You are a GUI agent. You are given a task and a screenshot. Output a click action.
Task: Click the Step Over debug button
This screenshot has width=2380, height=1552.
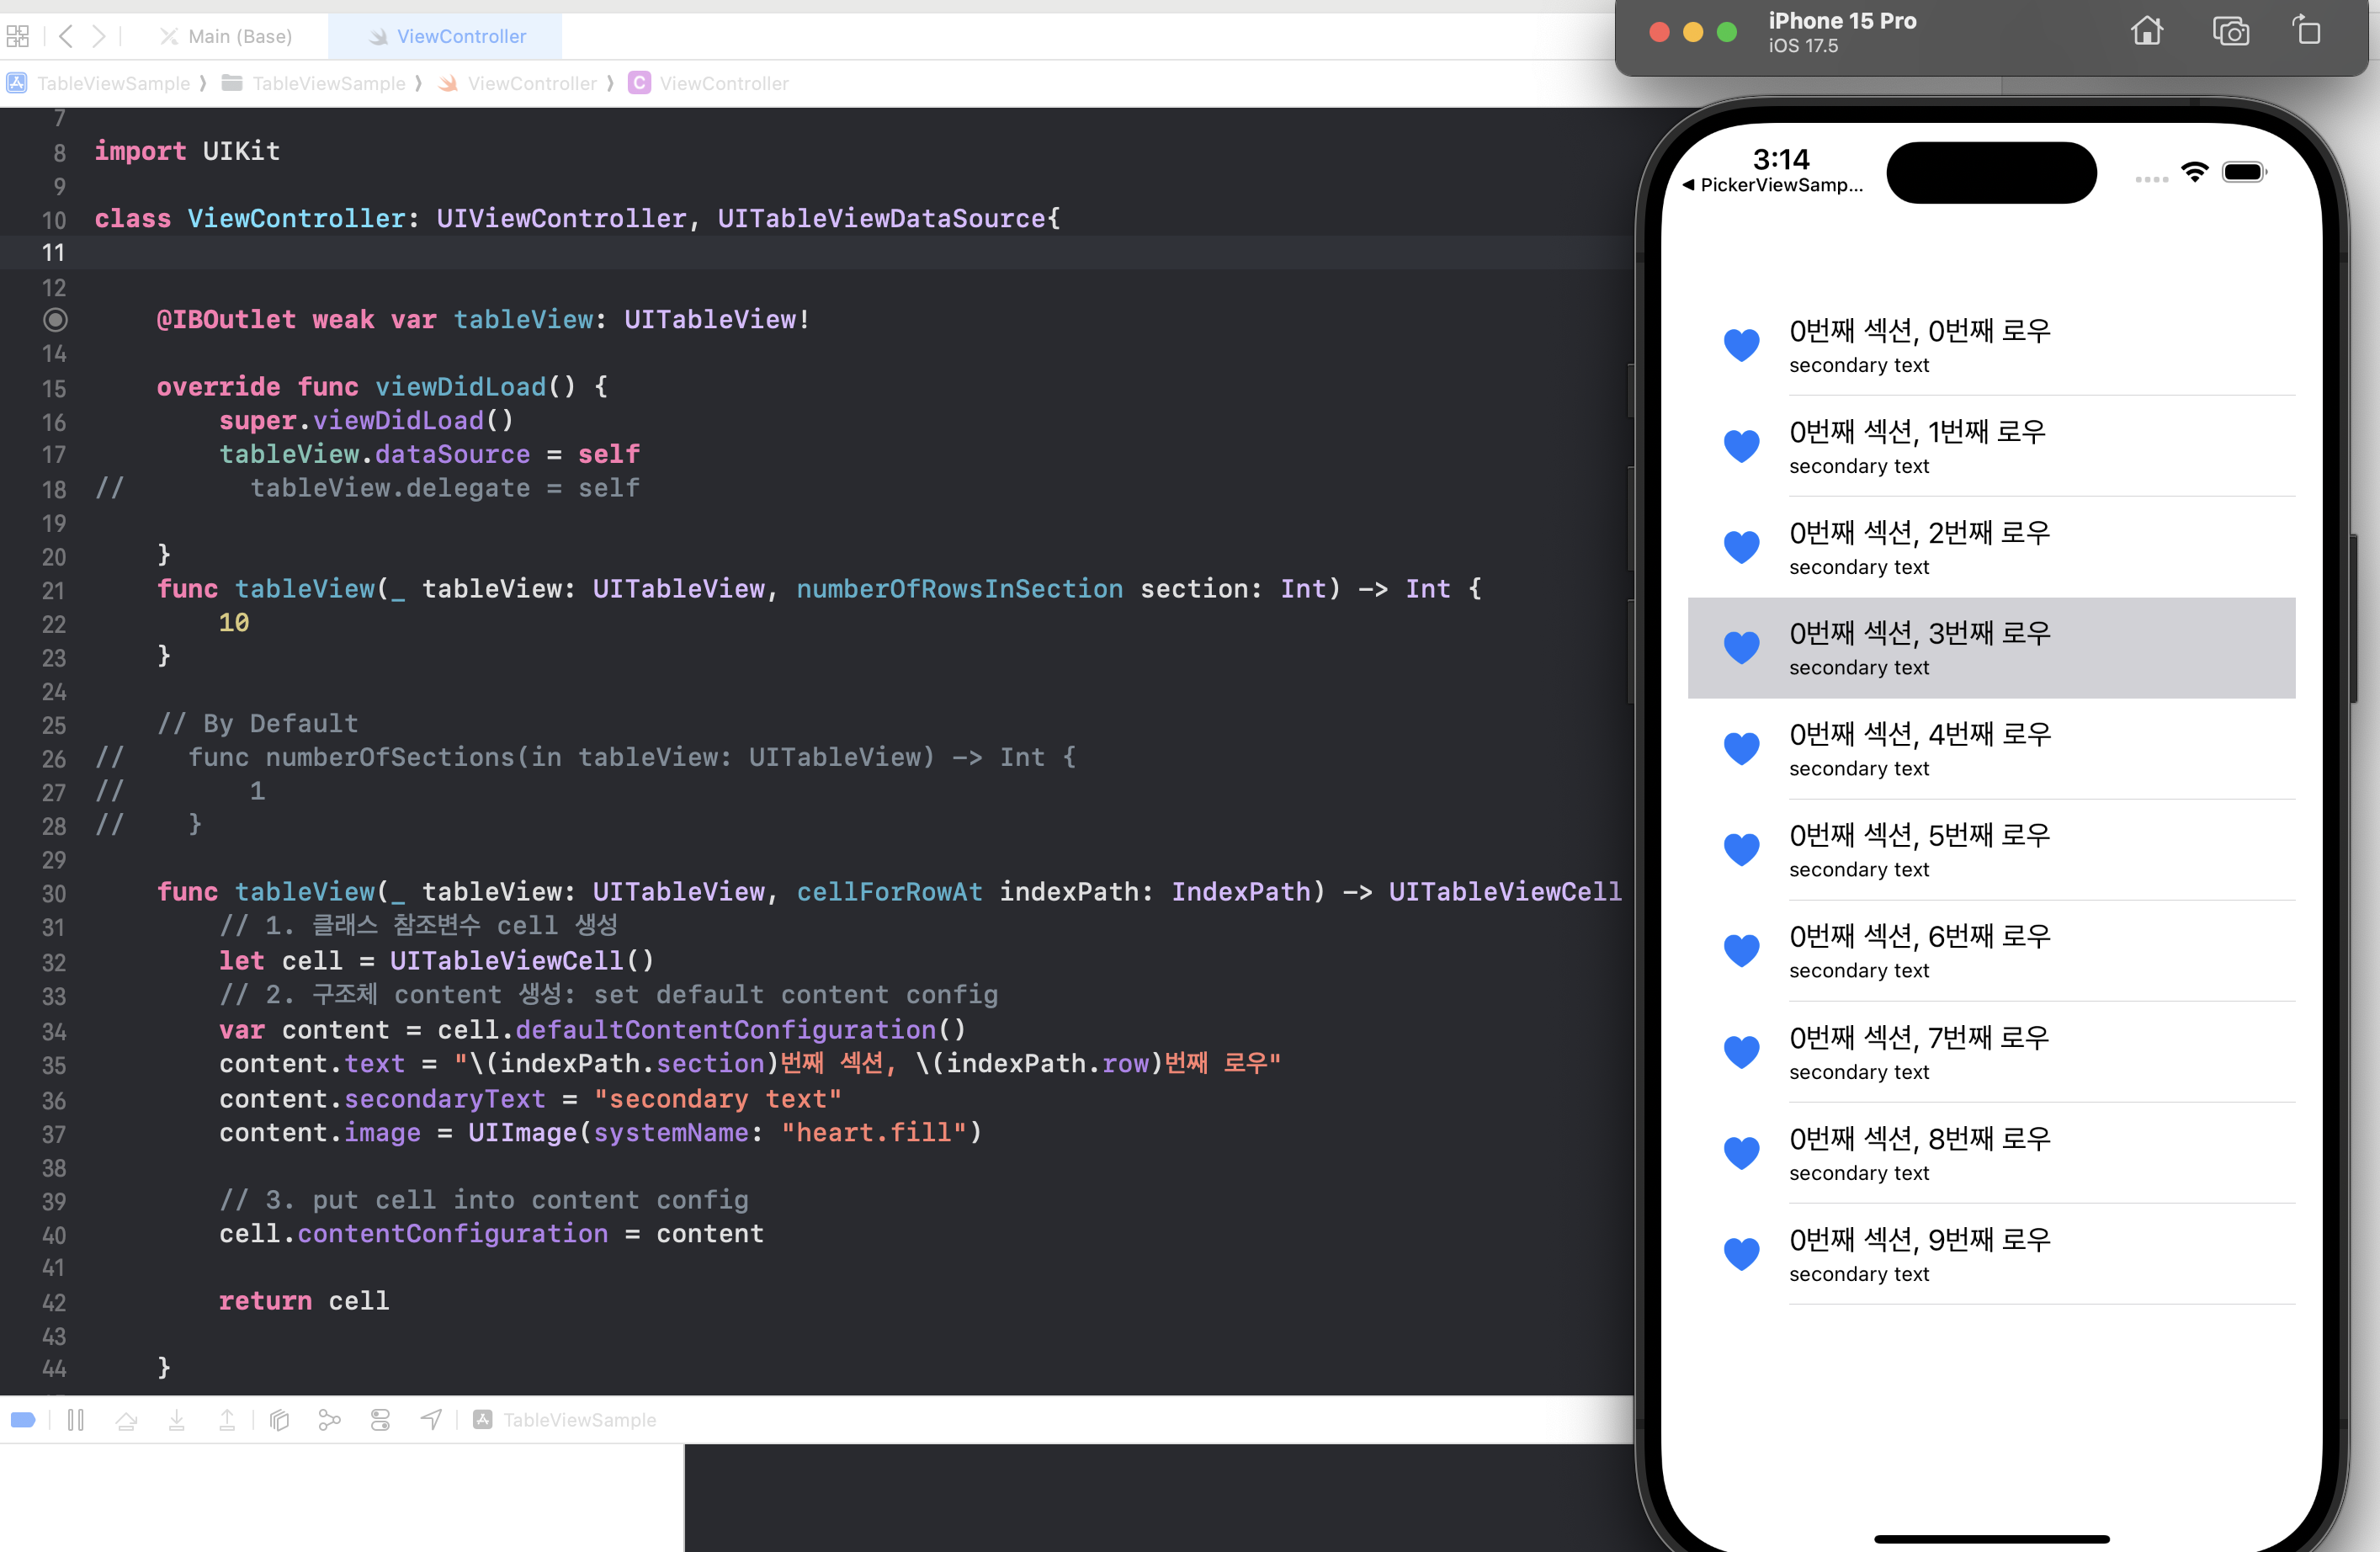click(x=126, y=1420)
